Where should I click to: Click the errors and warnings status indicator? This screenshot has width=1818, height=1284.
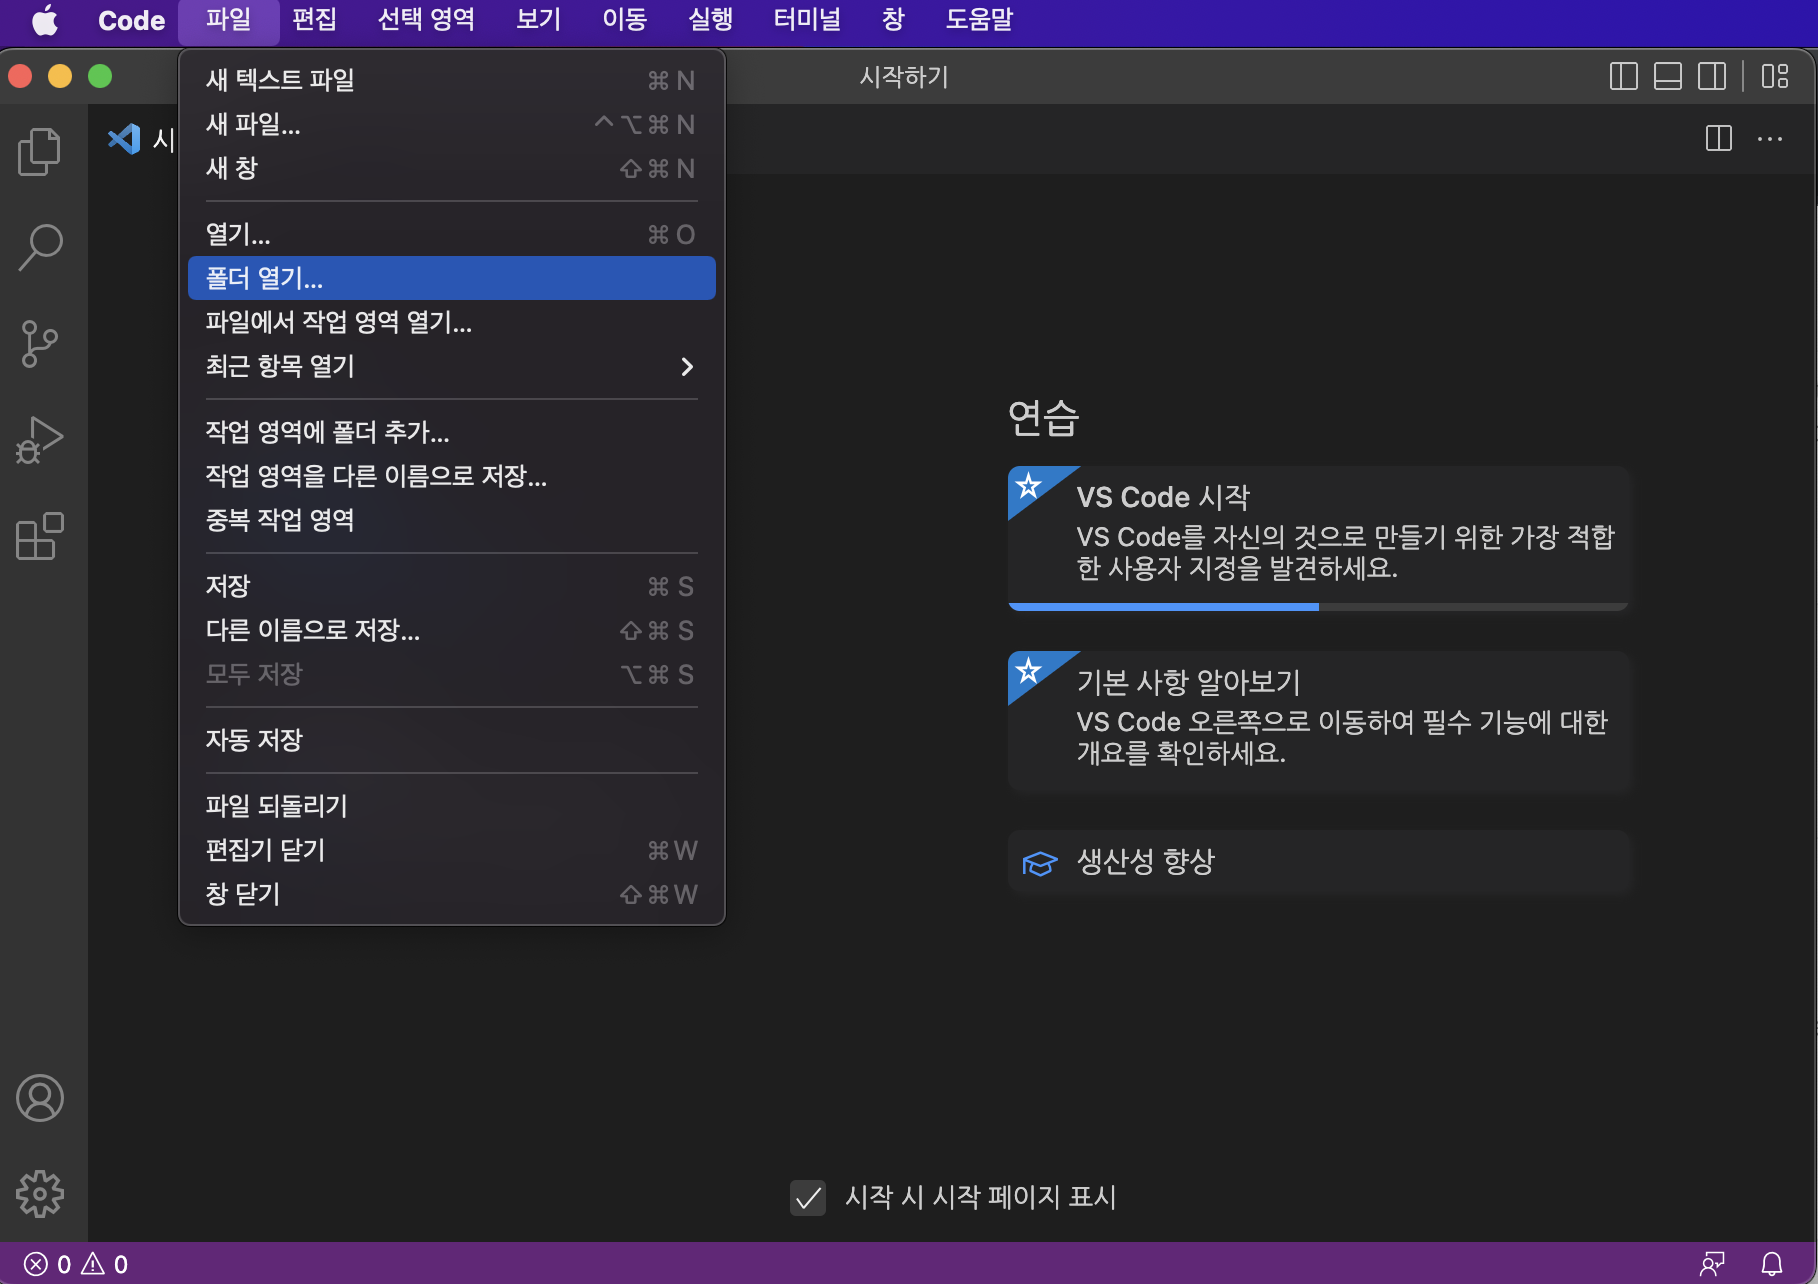(x=76, y=1264)
